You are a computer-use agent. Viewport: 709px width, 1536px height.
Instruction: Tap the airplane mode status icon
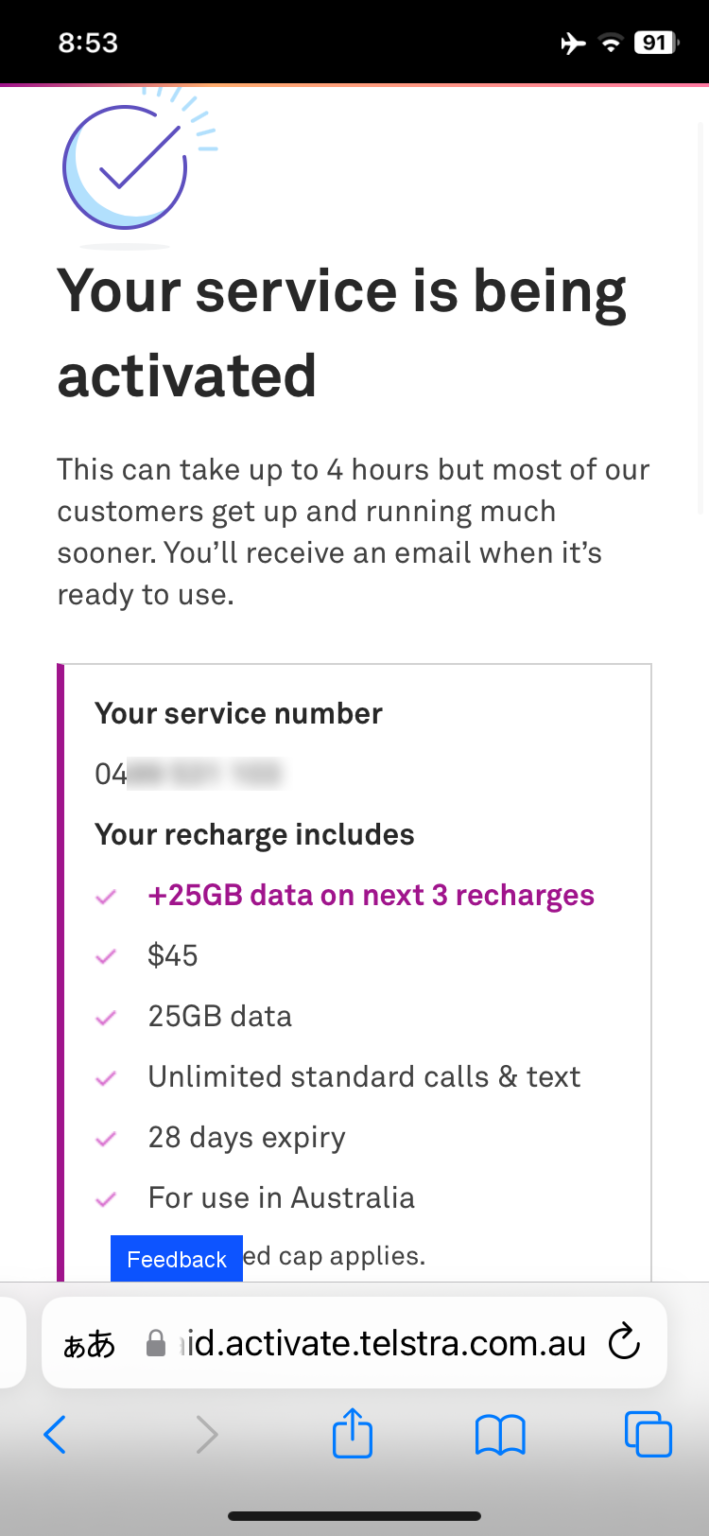pos(572,42)
